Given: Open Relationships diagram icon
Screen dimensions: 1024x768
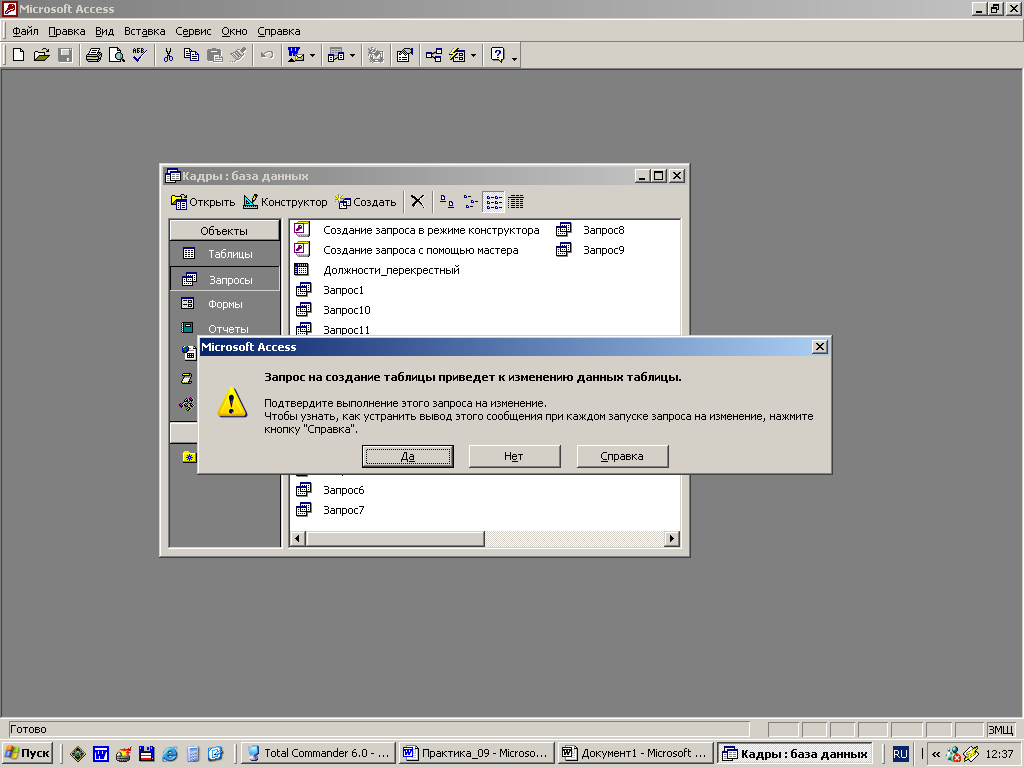Looking at the screenshot, I should coord(434,56).
